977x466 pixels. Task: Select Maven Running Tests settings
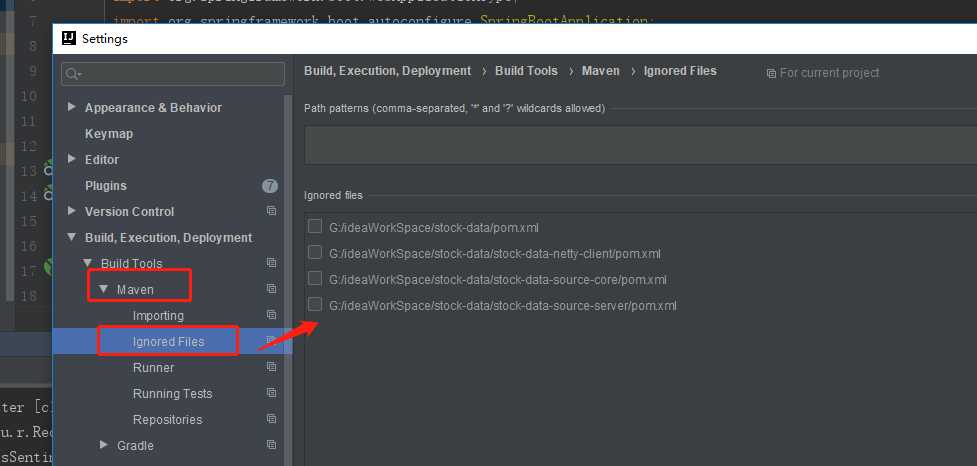173,394
